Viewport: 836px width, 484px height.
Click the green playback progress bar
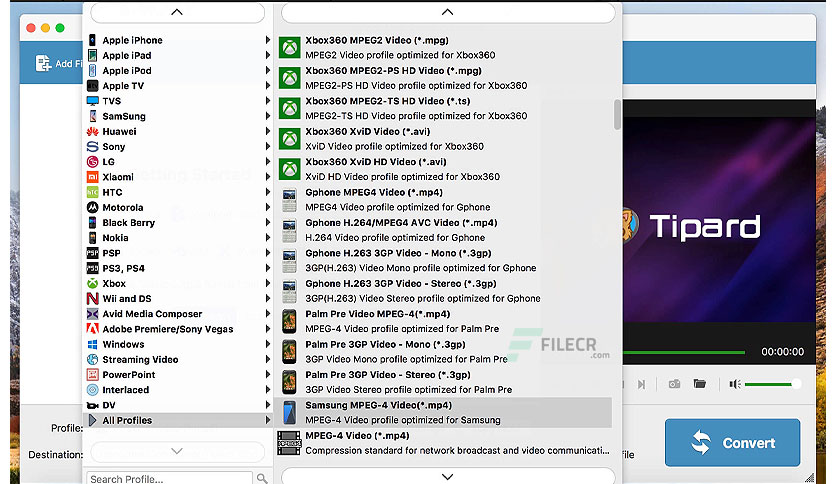(684, 352)
